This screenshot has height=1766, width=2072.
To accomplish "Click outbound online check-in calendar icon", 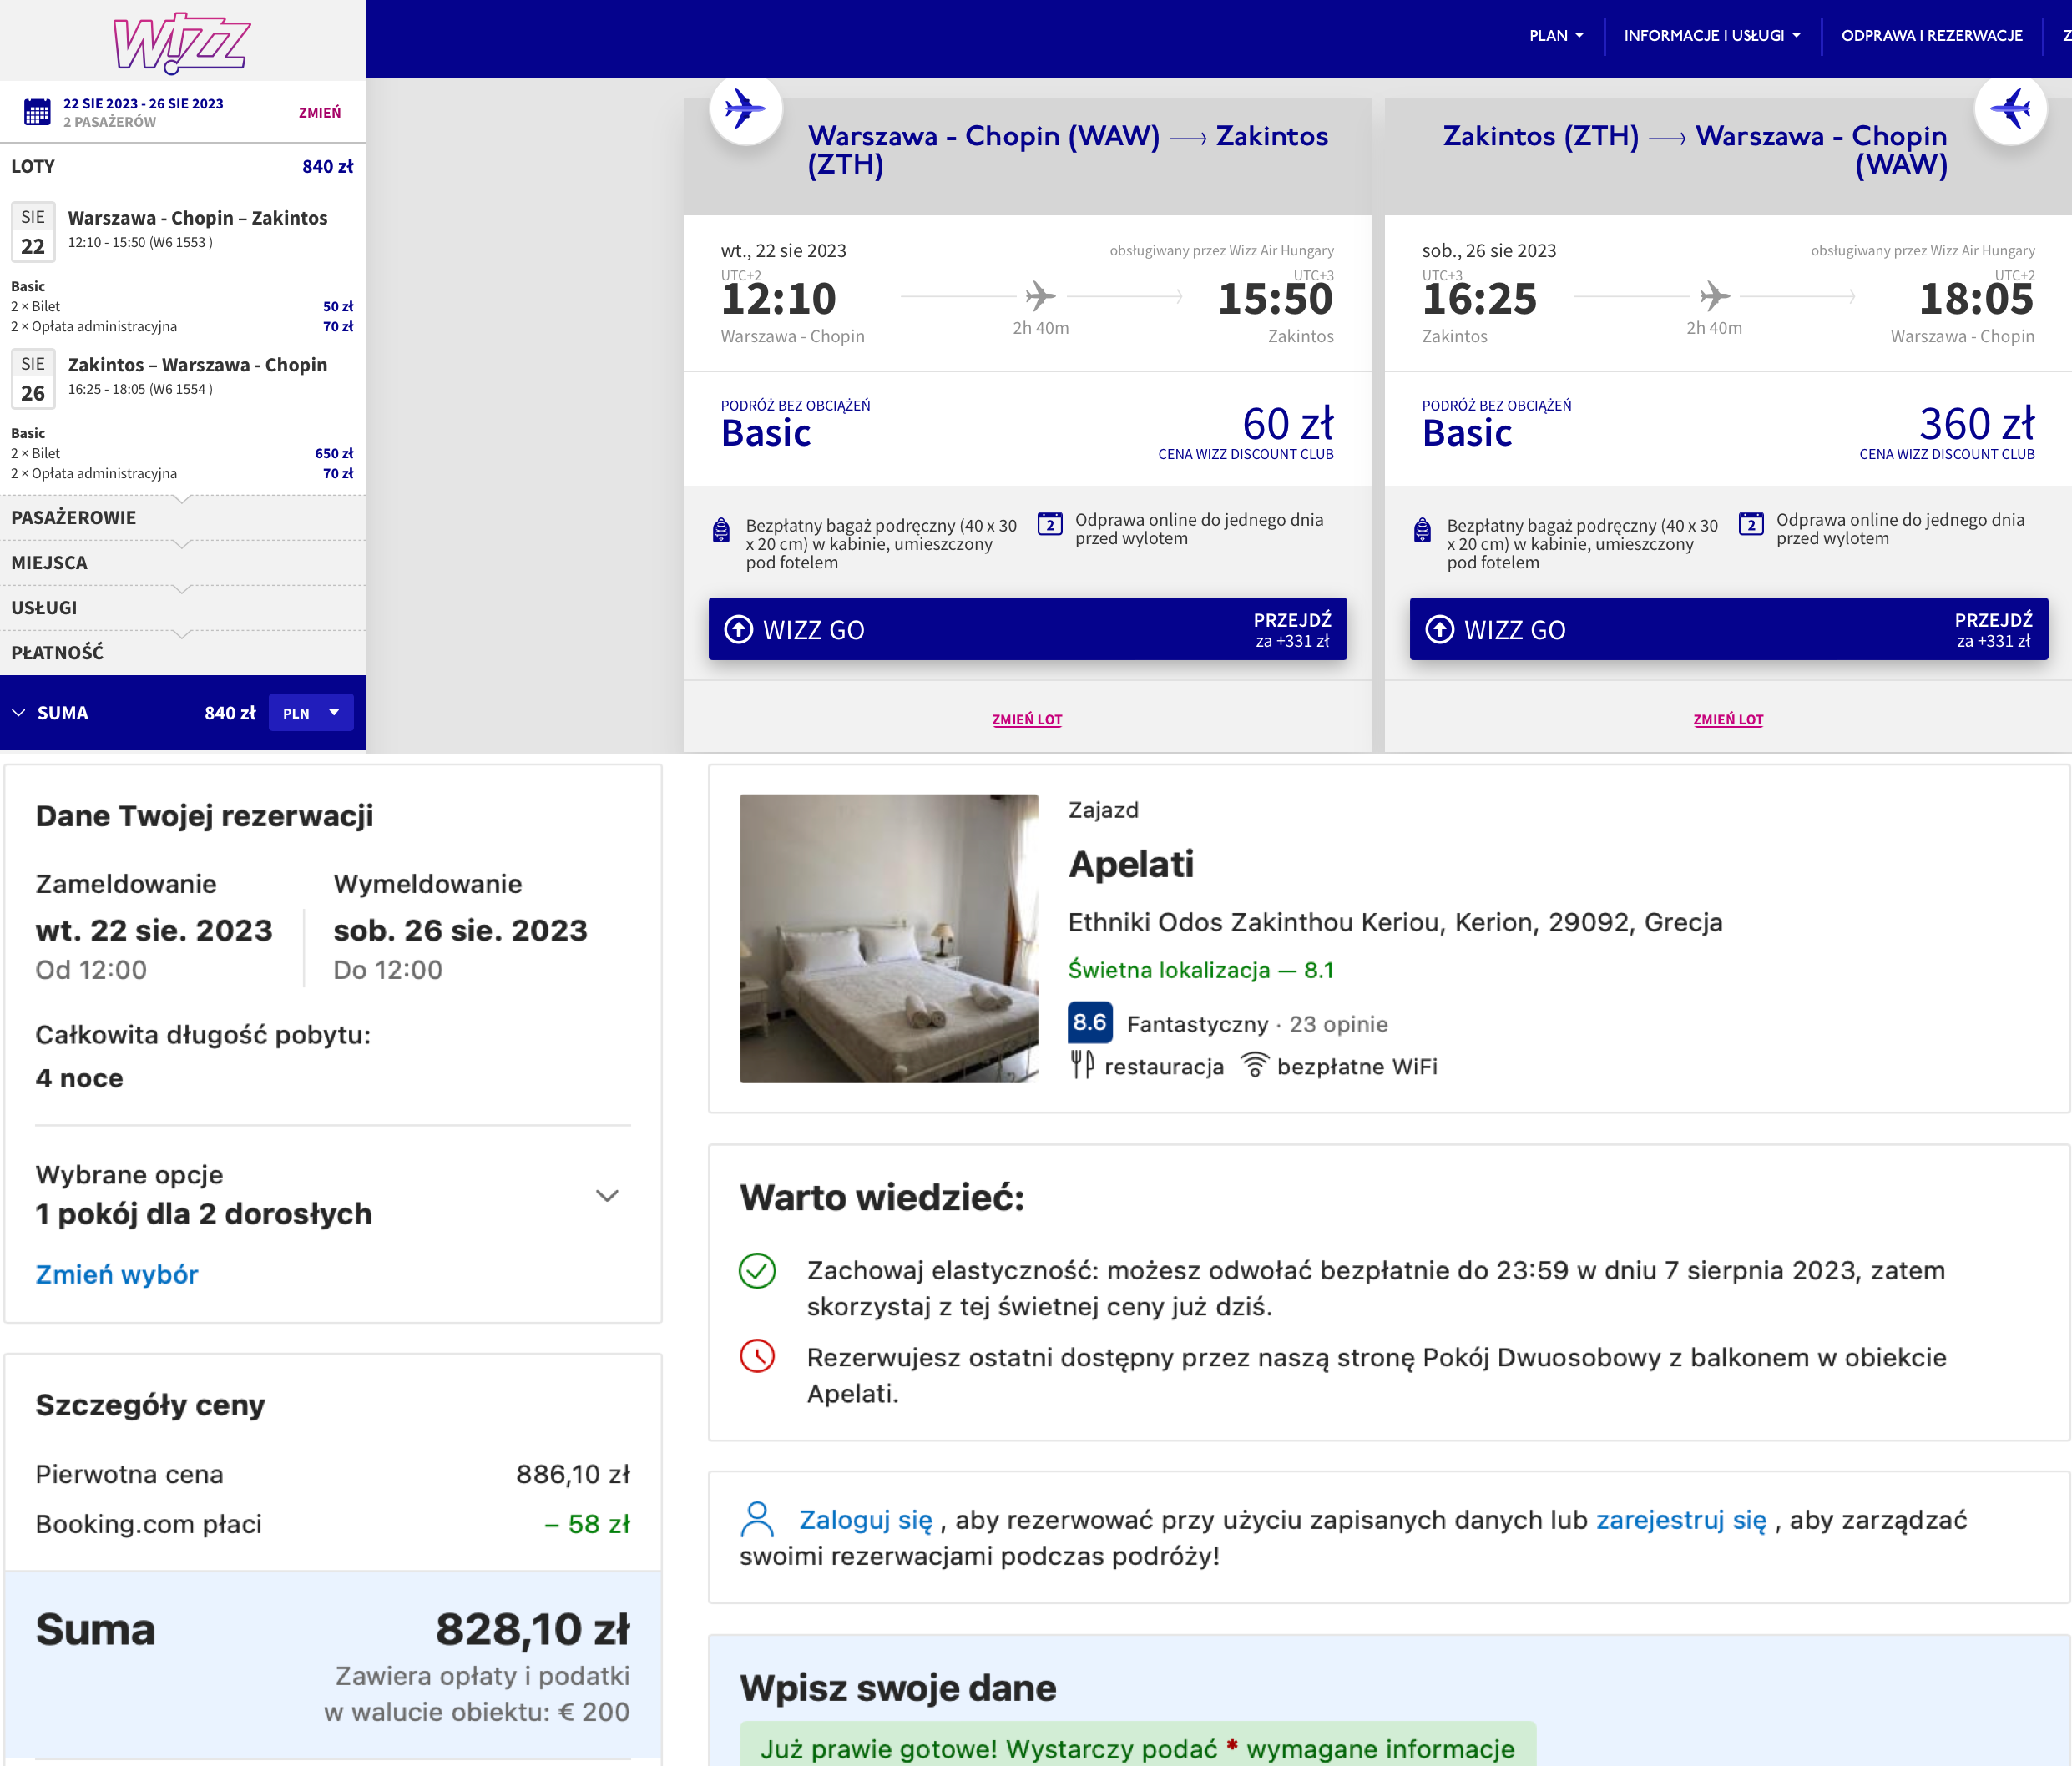I will pos(1050,523).
